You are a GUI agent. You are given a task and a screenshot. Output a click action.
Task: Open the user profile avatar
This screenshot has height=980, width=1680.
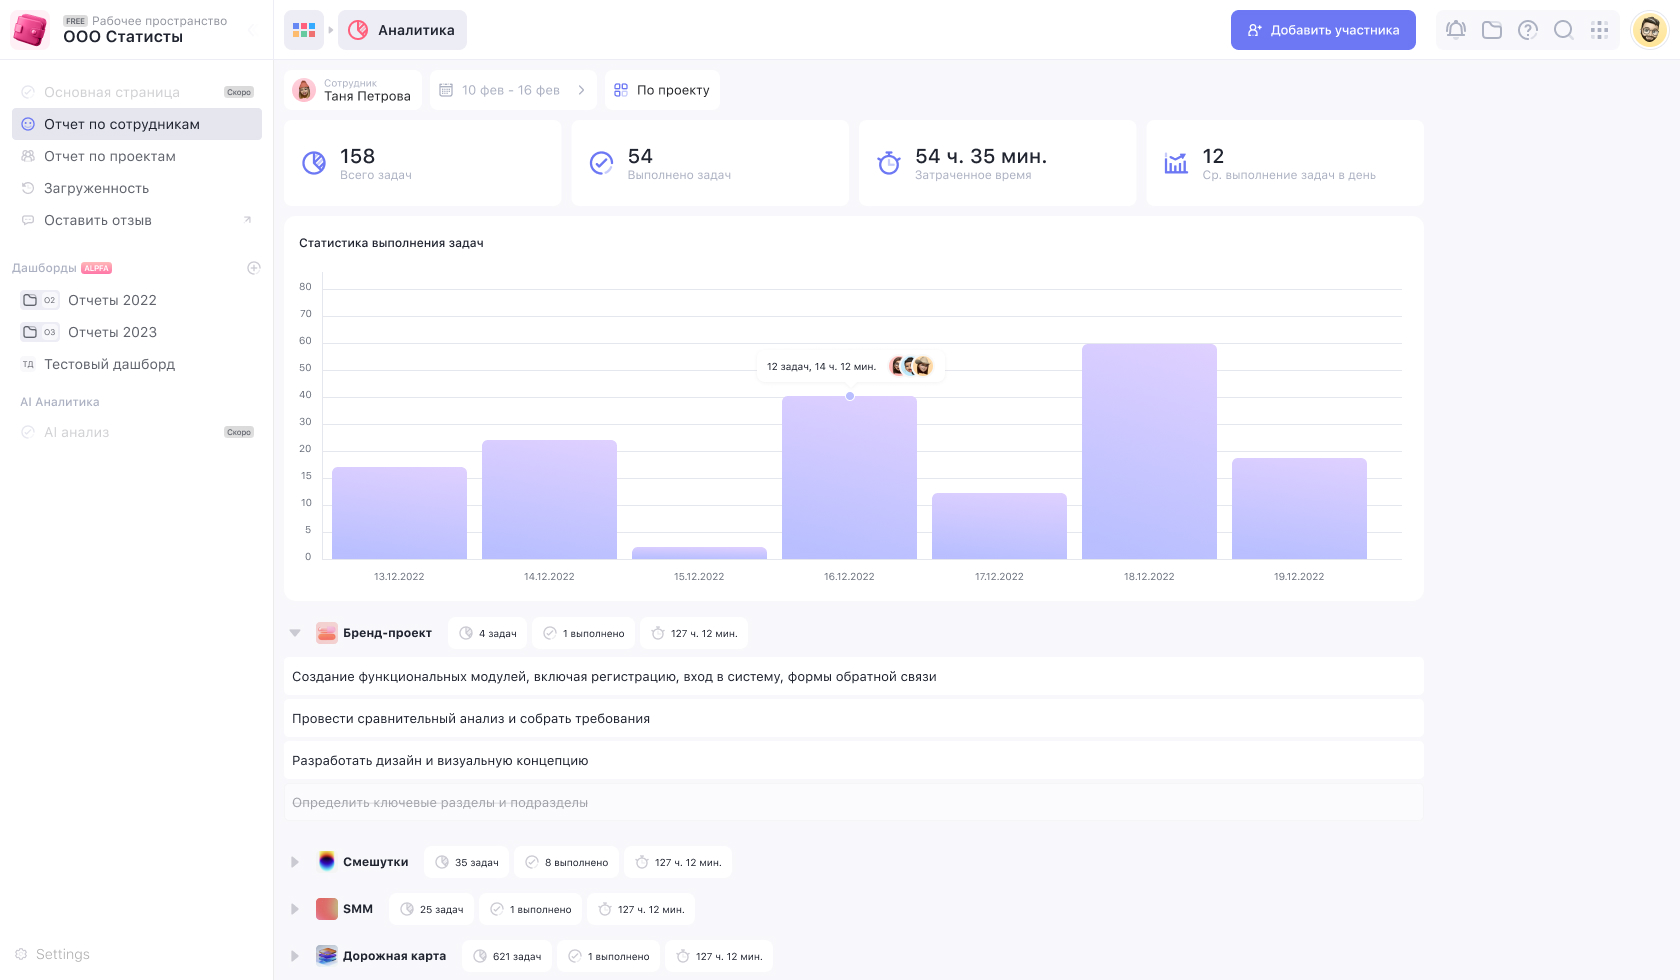click(1650, 30)
